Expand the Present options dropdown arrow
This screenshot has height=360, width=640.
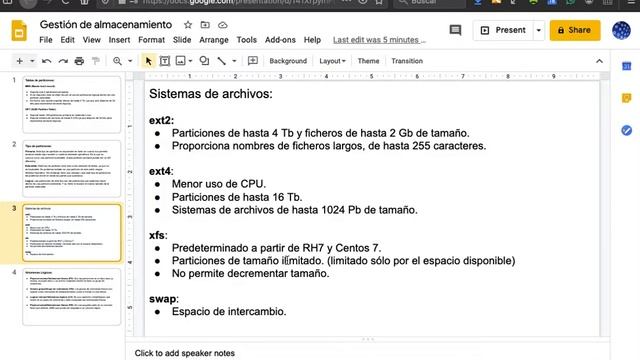coord(539,30)
